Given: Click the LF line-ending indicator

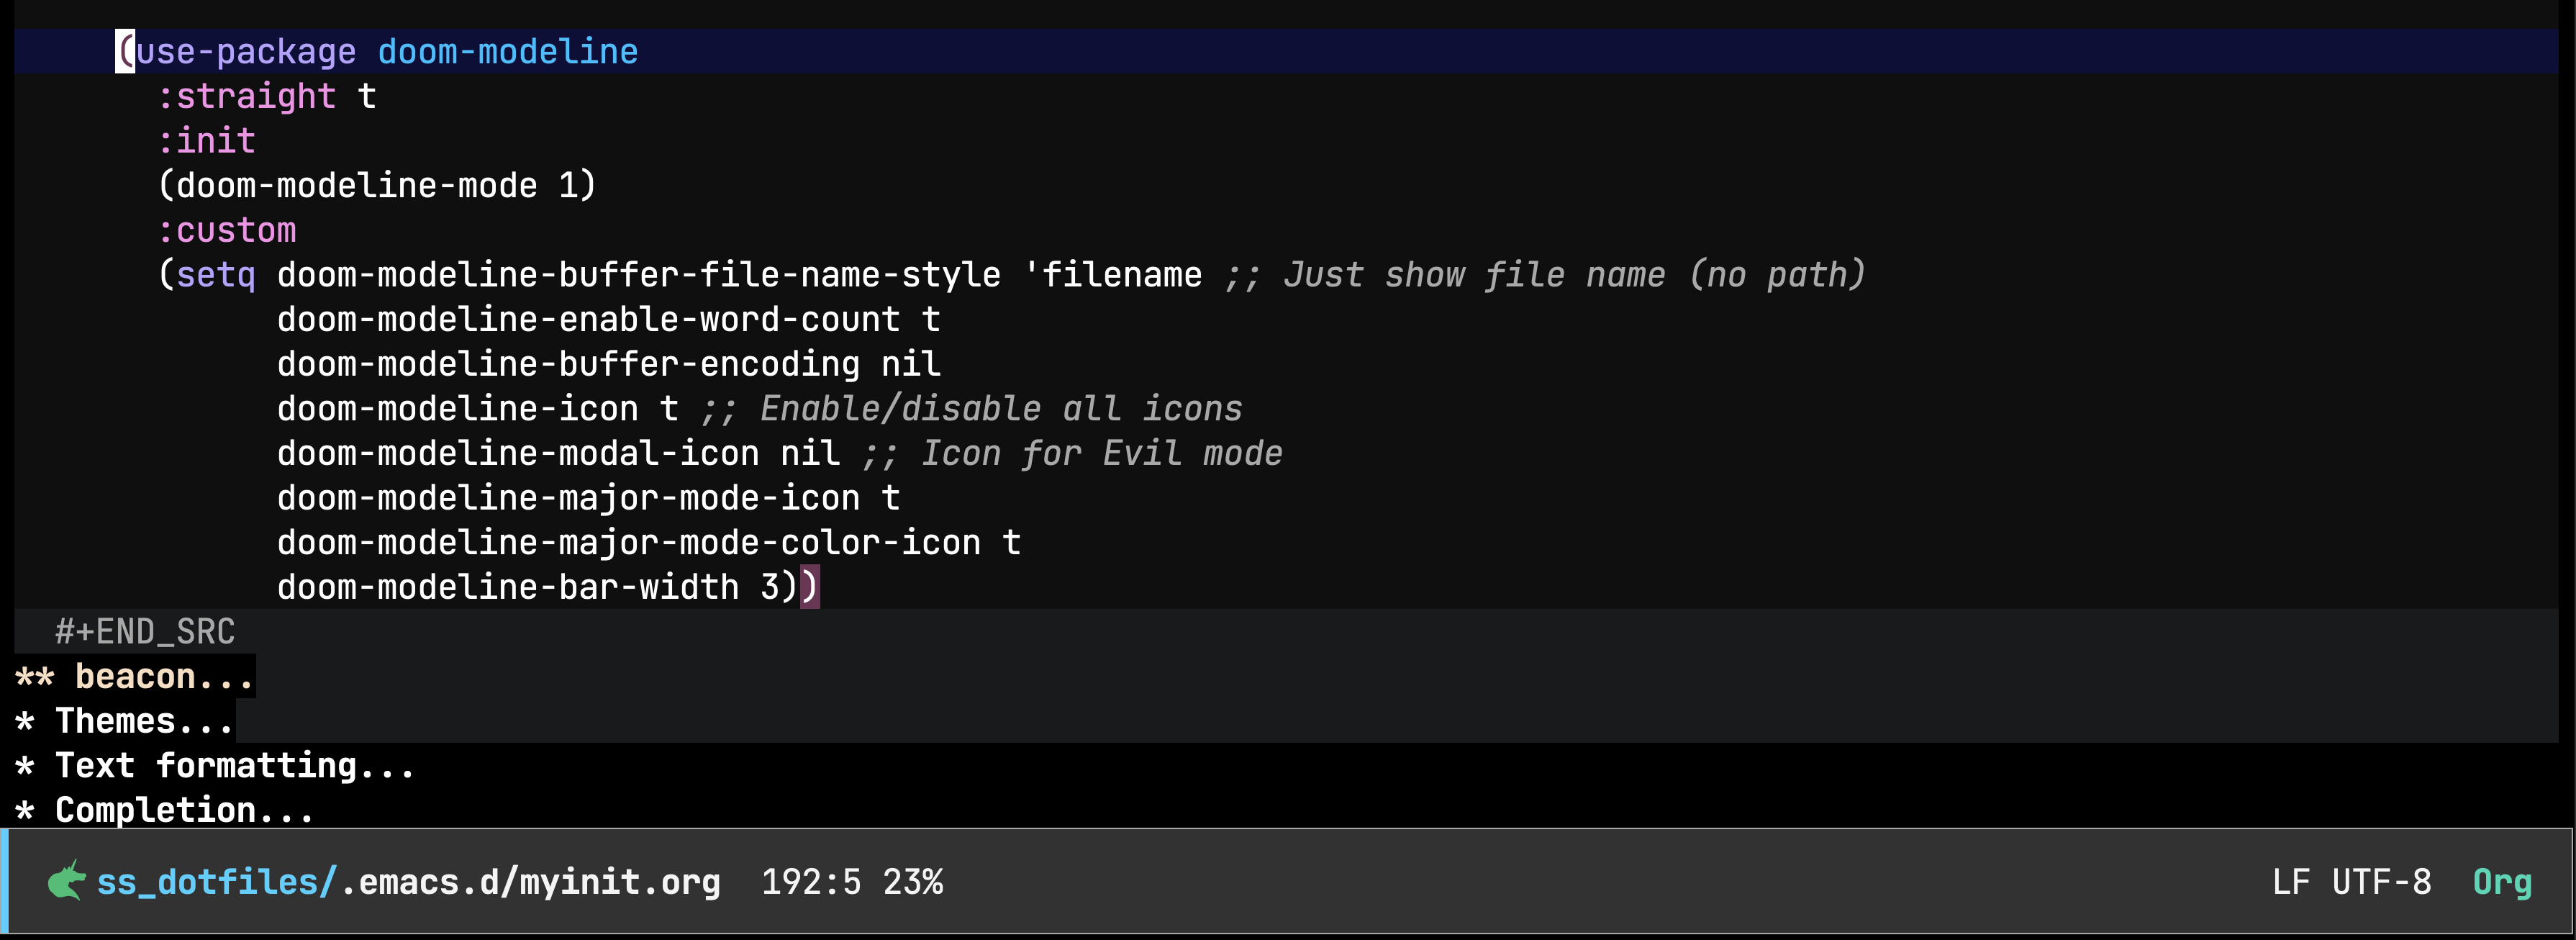Looking at the screenshot, I should pos(2290,881).
